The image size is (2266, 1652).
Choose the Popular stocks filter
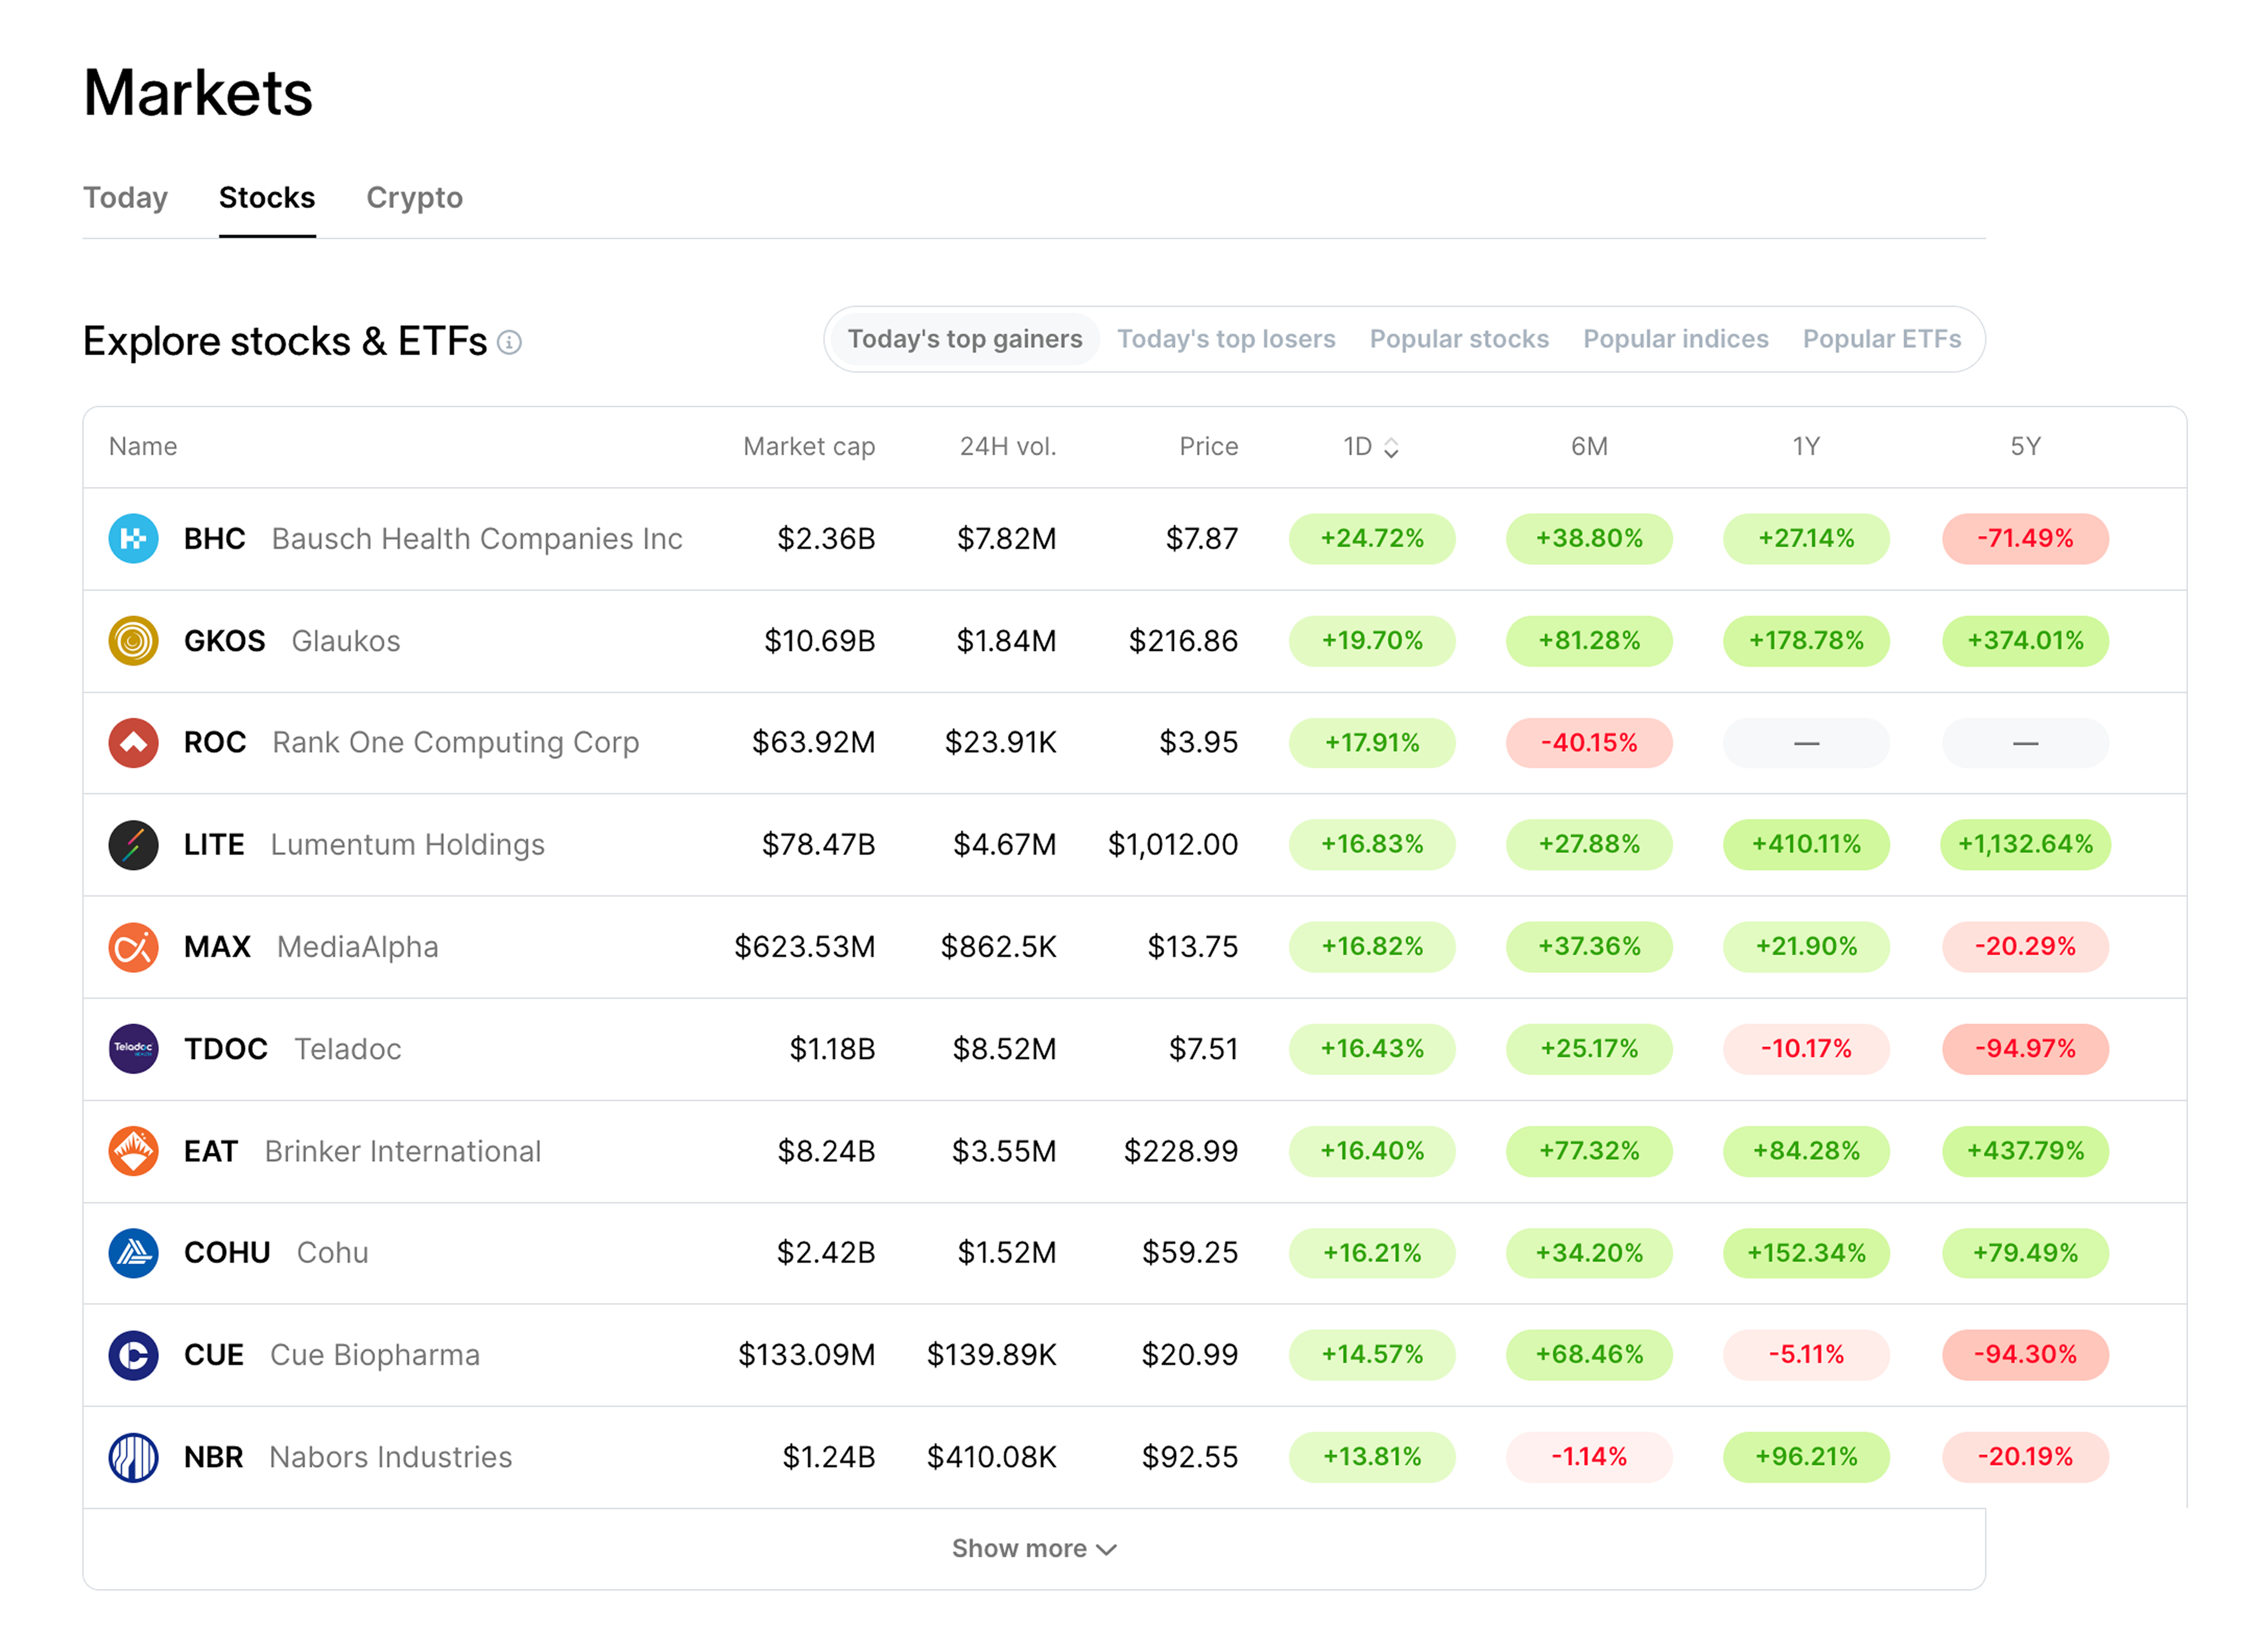point(1459,339)
